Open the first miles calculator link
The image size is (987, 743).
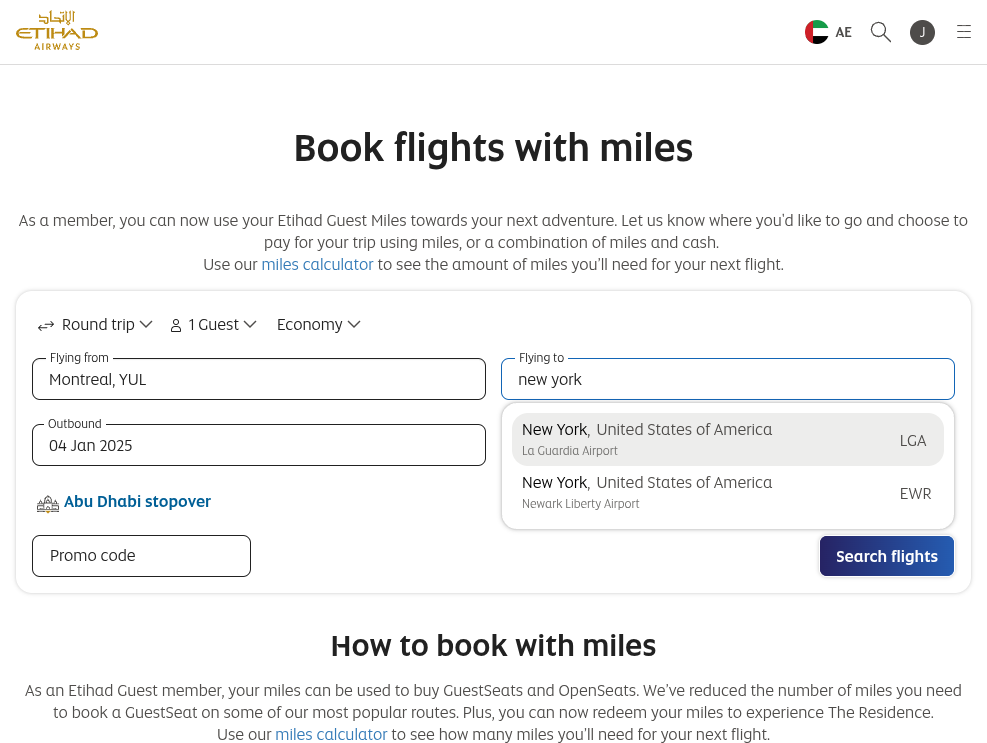317,264
